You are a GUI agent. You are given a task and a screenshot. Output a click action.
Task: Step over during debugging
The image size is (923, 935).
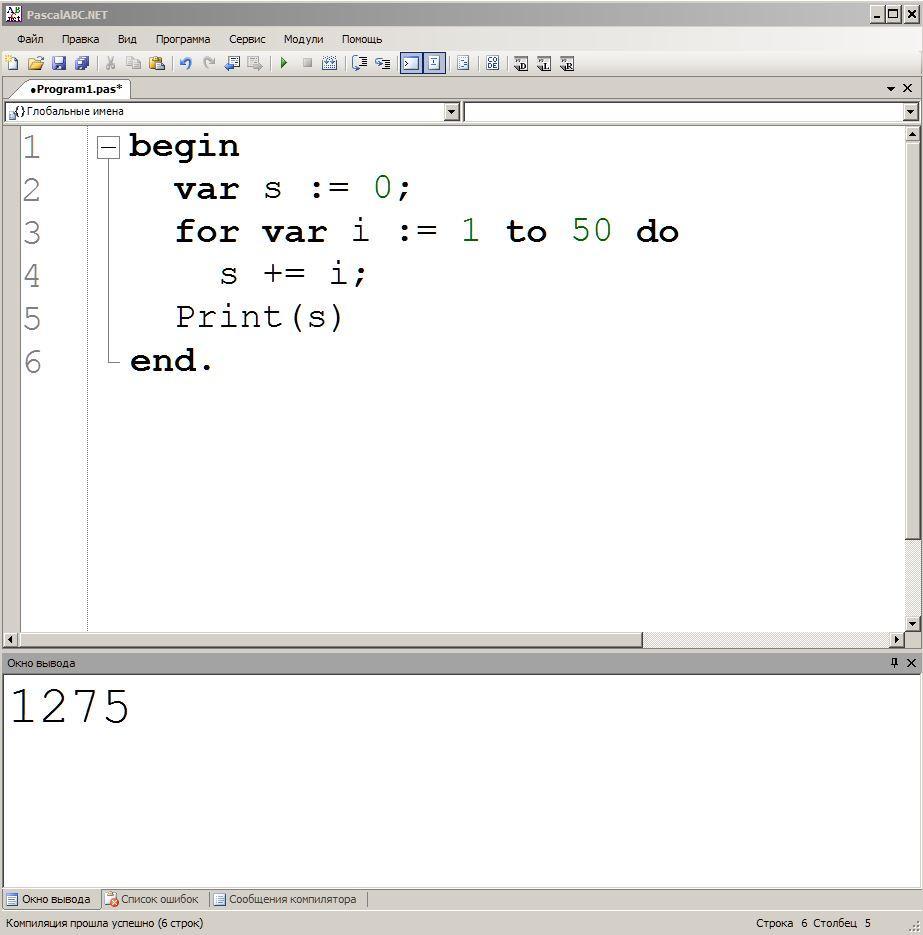click(x=360, y=63)
